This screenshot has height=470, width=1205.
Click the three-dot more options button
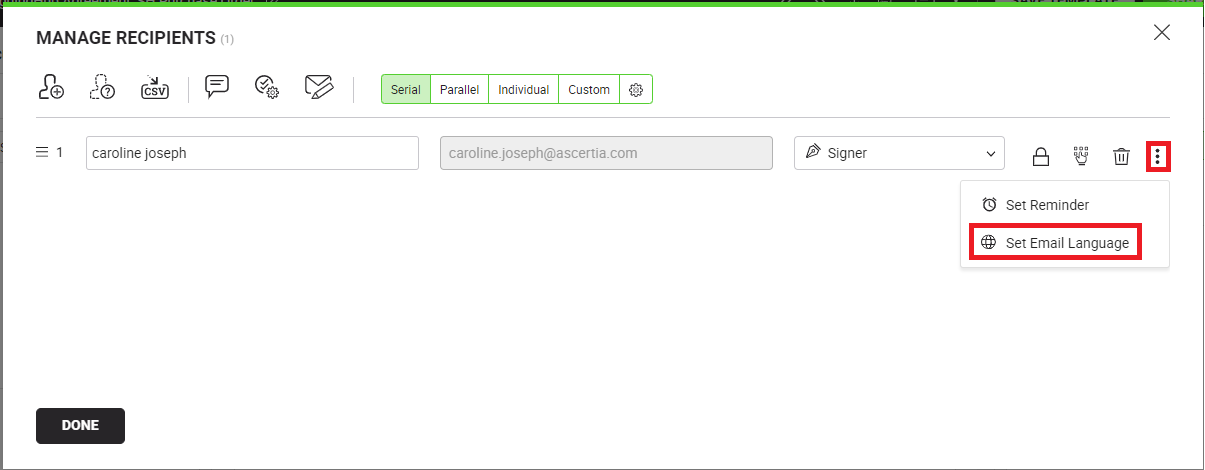pyautogui.click(x=1157, y=156)
